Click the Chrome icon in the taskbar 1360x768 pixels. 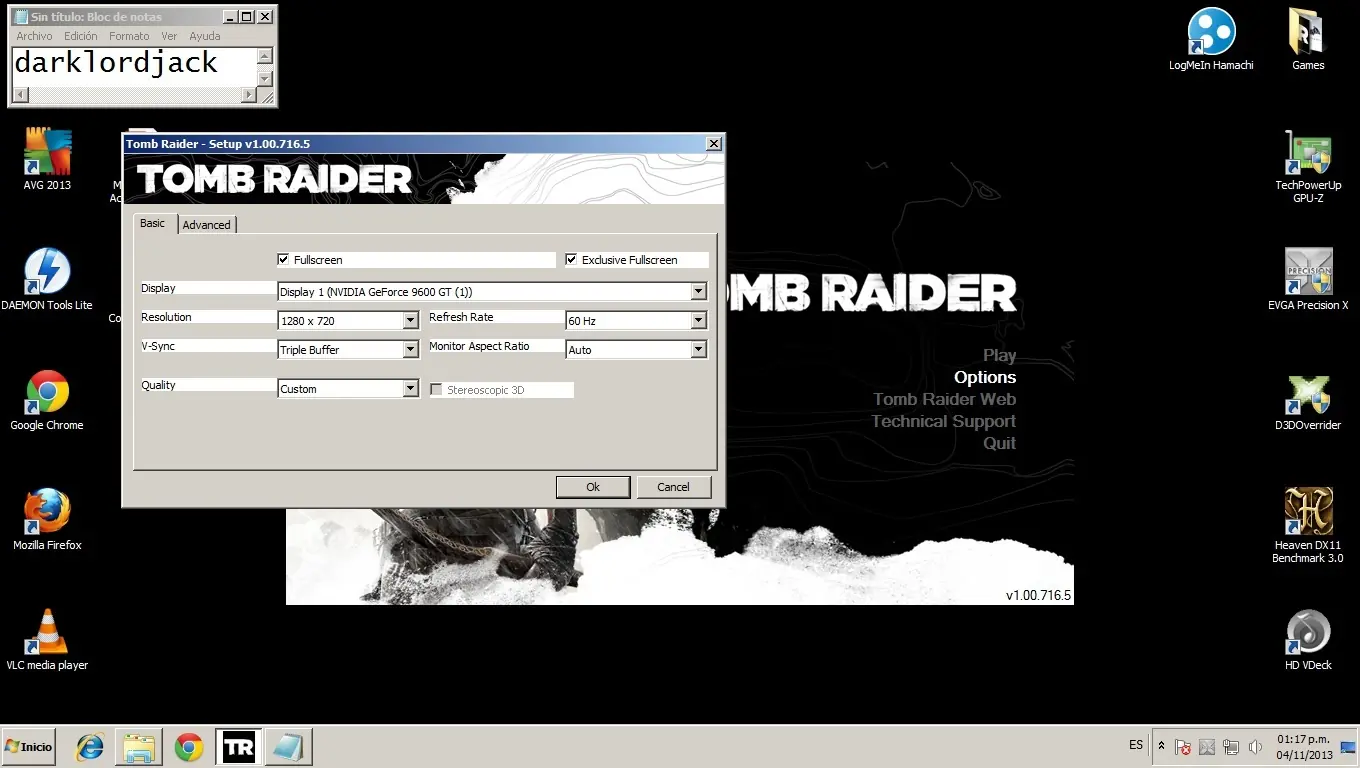[x=189, y=747]
